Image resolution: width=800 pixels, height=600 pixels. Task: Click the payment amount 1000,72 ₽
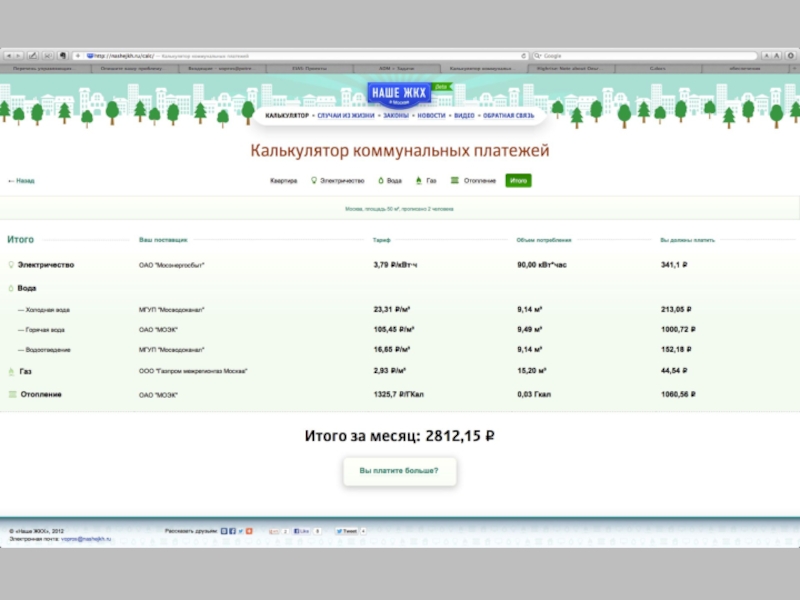(x=679, y=330)
